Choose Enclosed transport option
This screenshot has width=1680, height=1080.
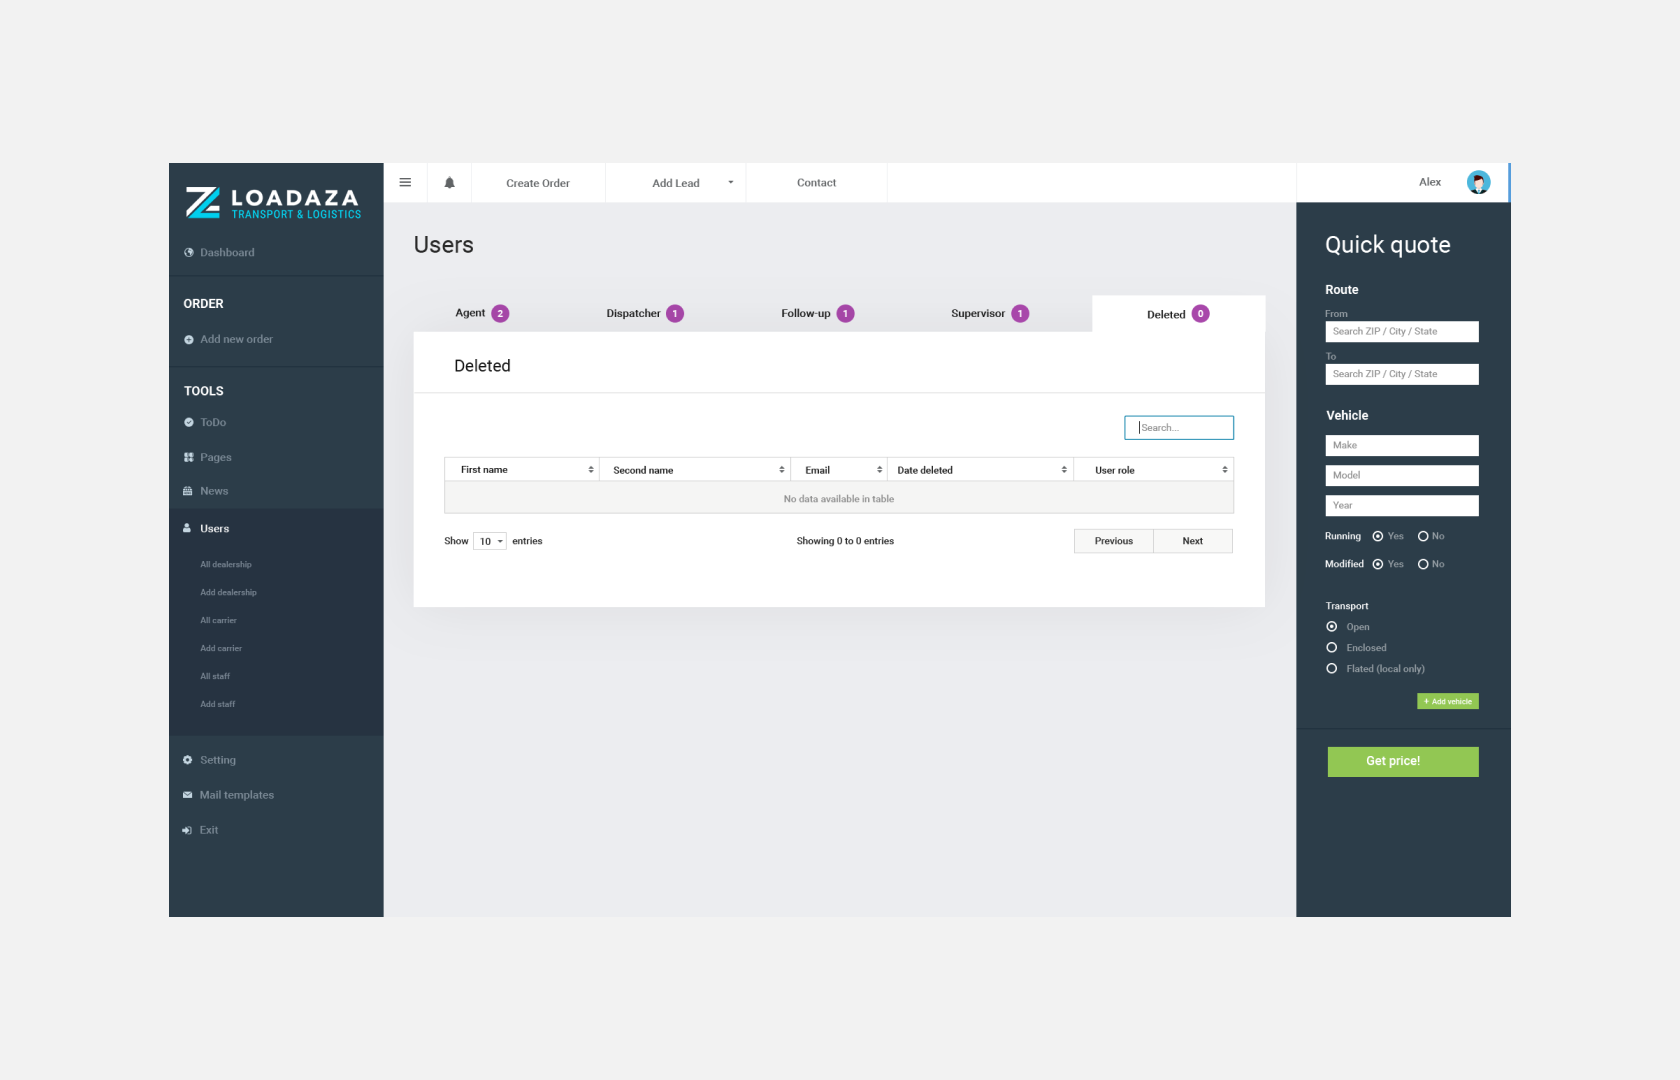[1332, 648]
